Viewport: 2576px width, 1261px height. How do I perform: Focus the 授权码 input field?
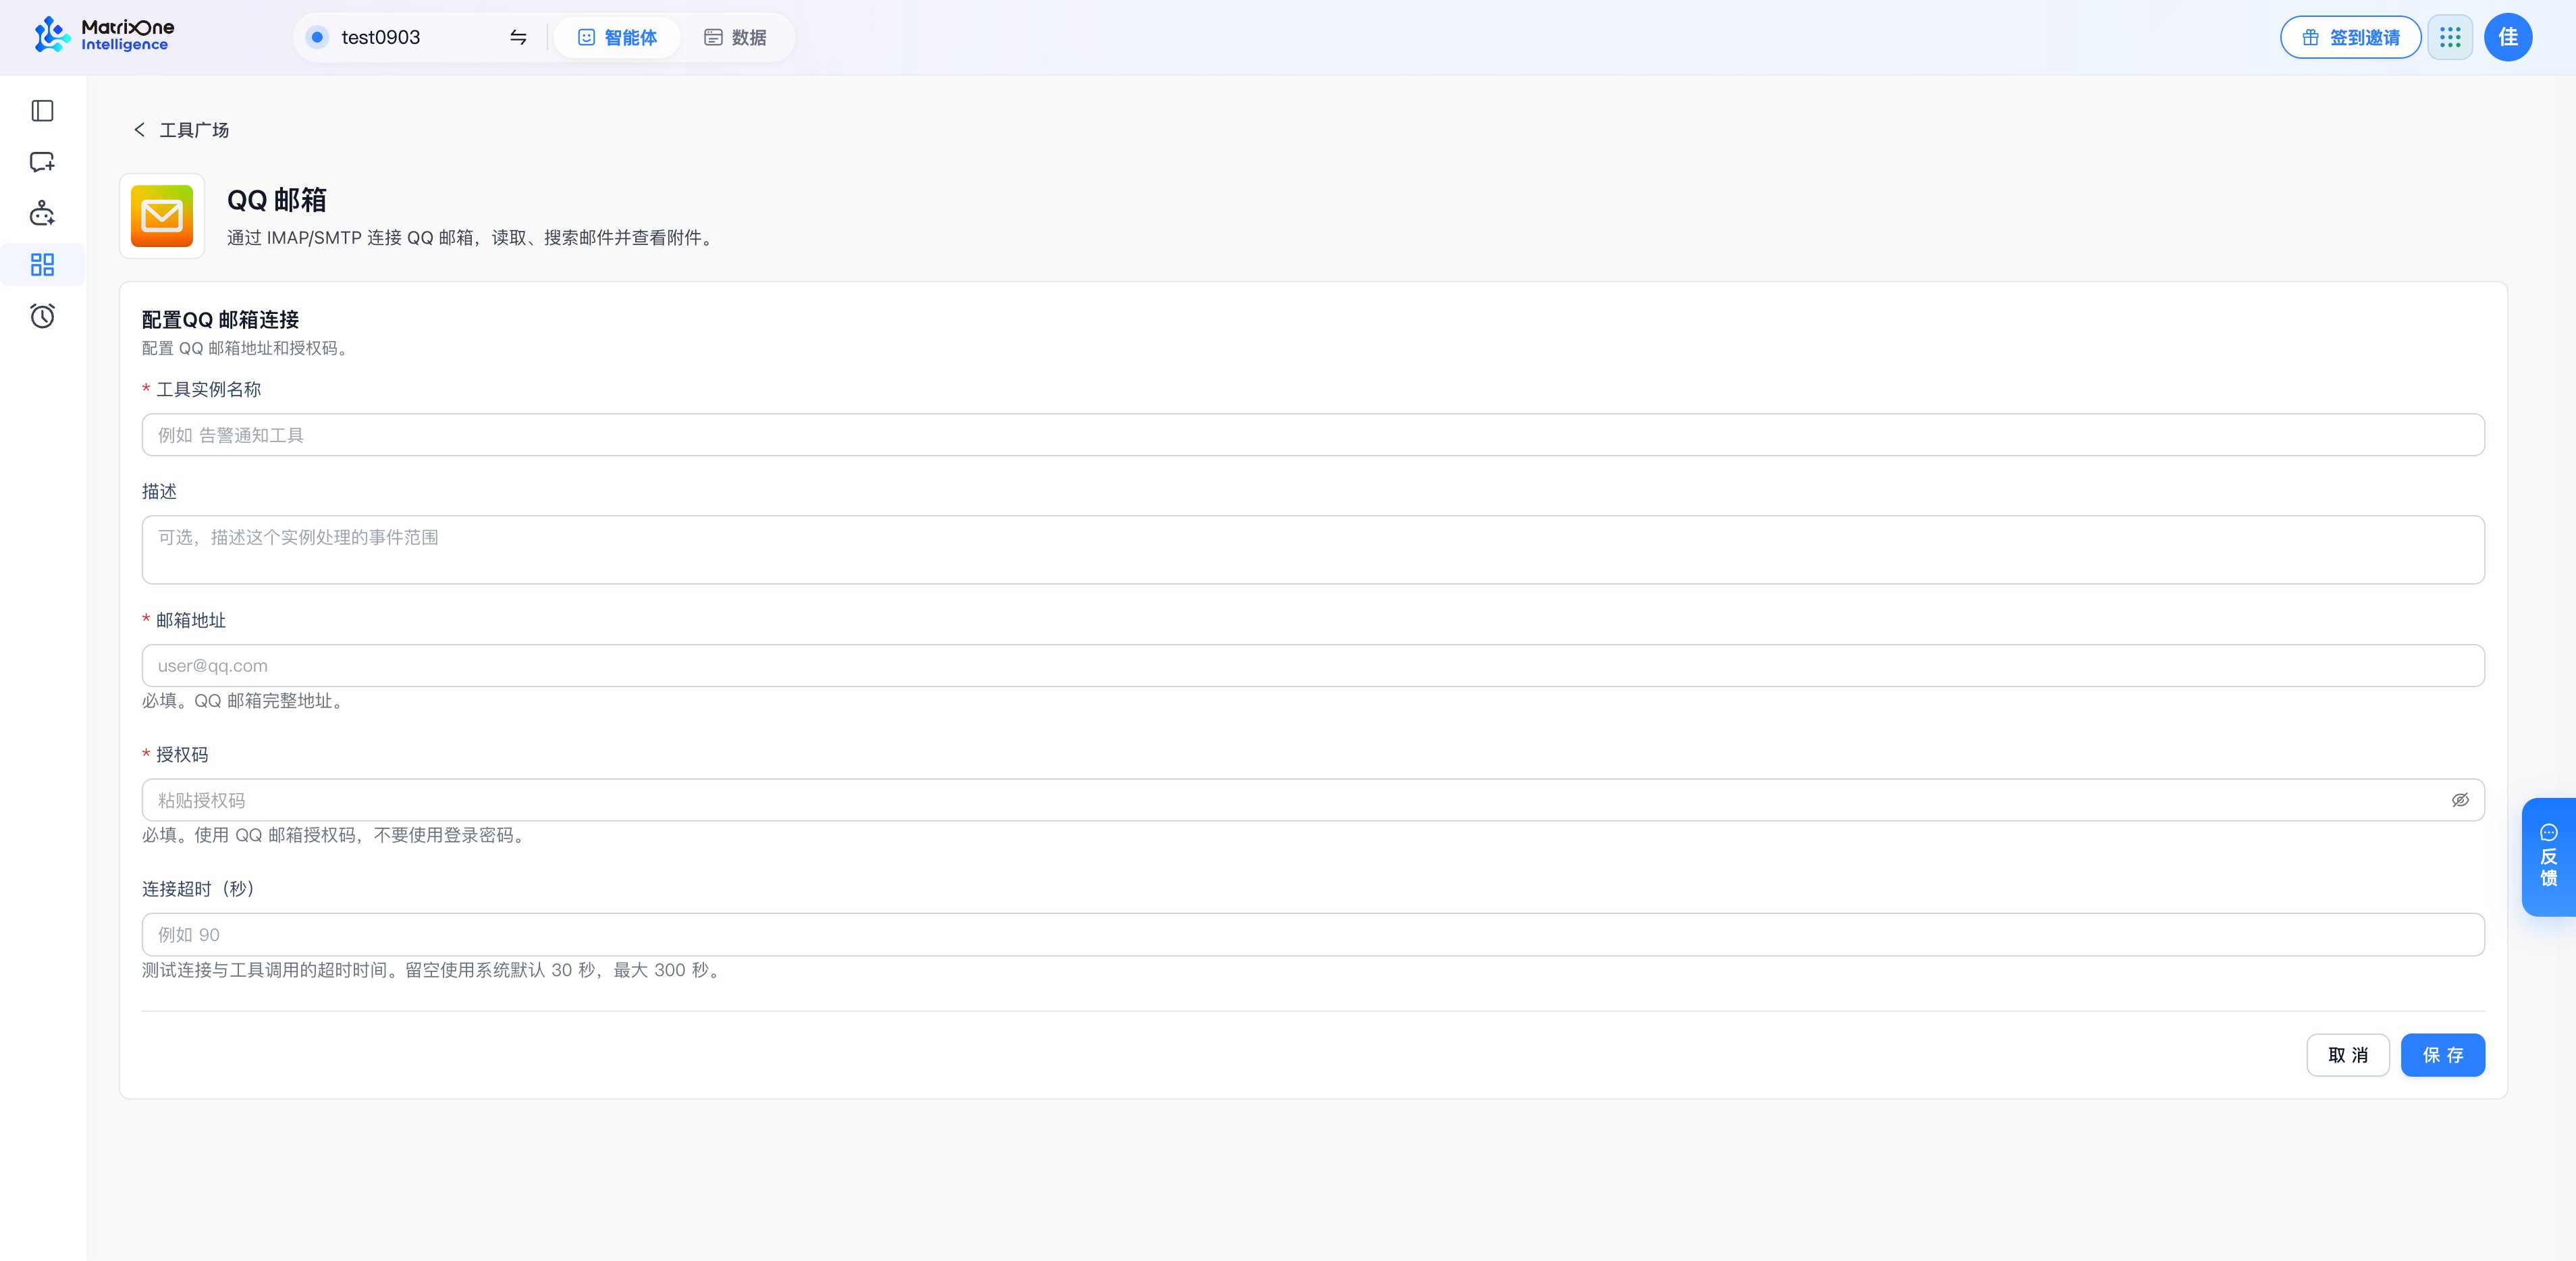point(1313,800)
